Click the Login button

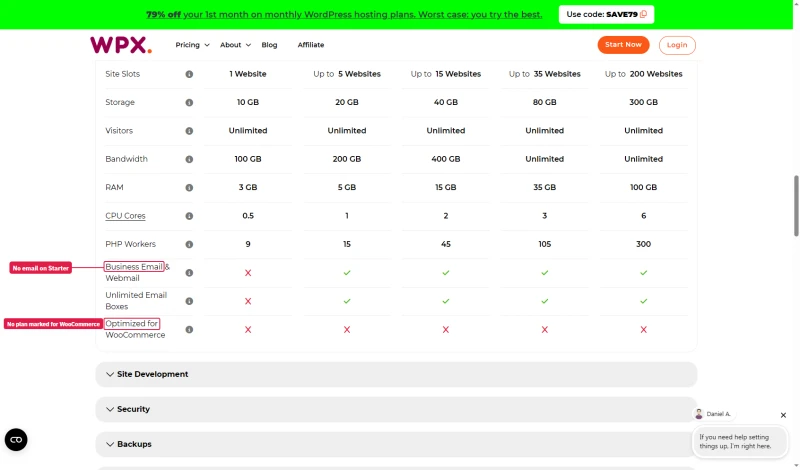(677, 45)
